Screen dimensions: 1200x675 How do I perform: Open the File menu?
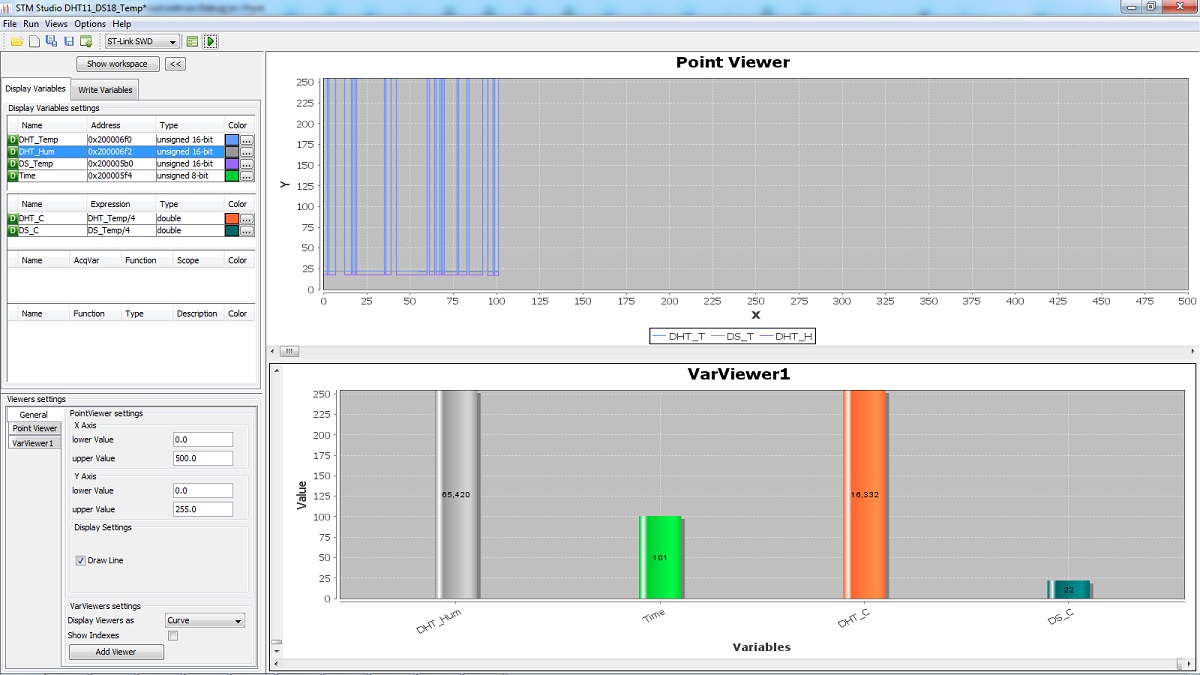point(10,23)
